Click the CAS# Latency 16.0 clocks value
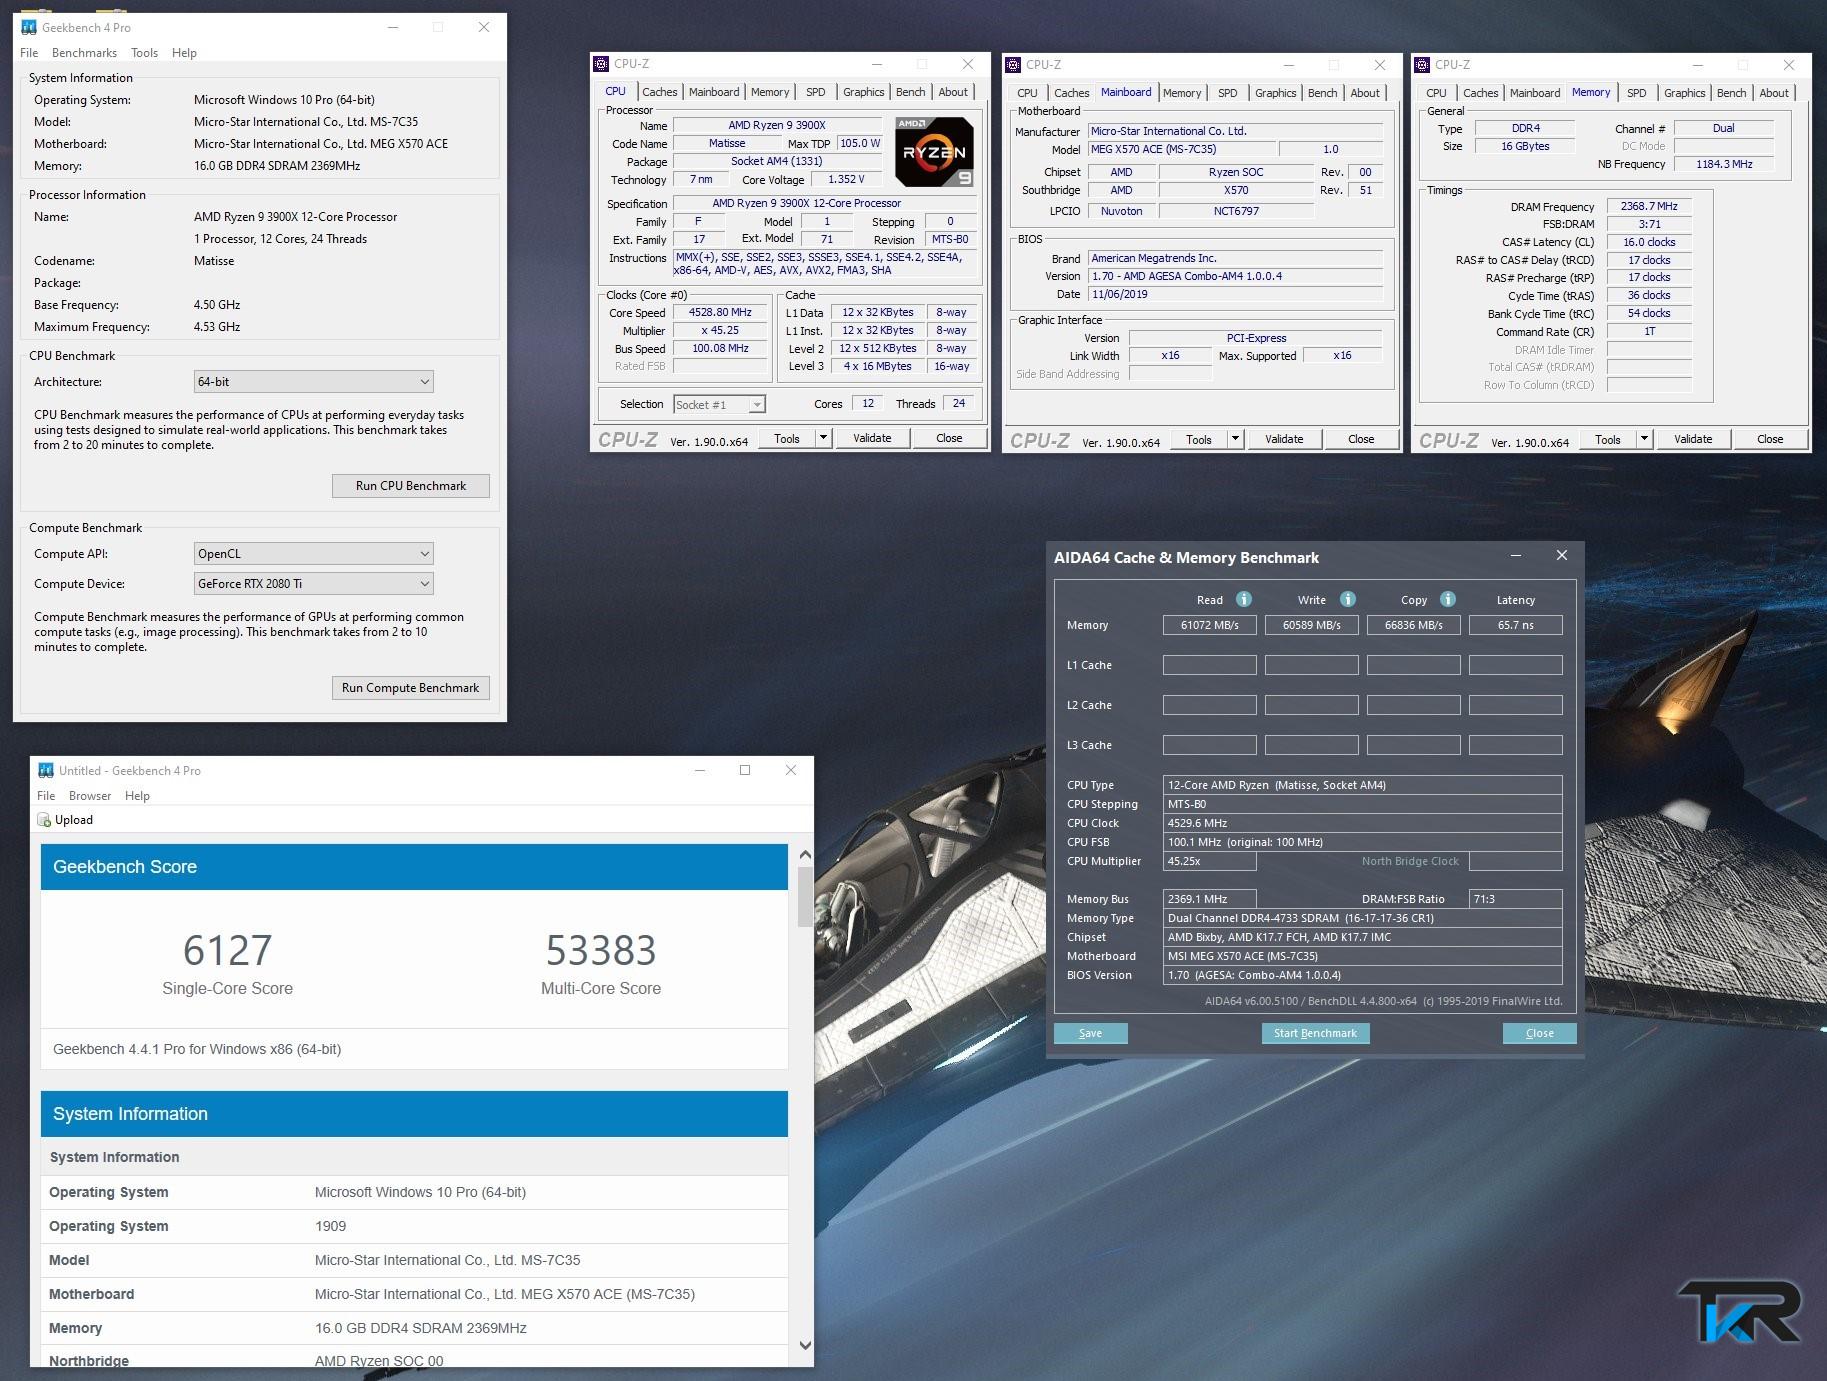Viewport: 1827px width, 1381px height. pos(1649,242)
